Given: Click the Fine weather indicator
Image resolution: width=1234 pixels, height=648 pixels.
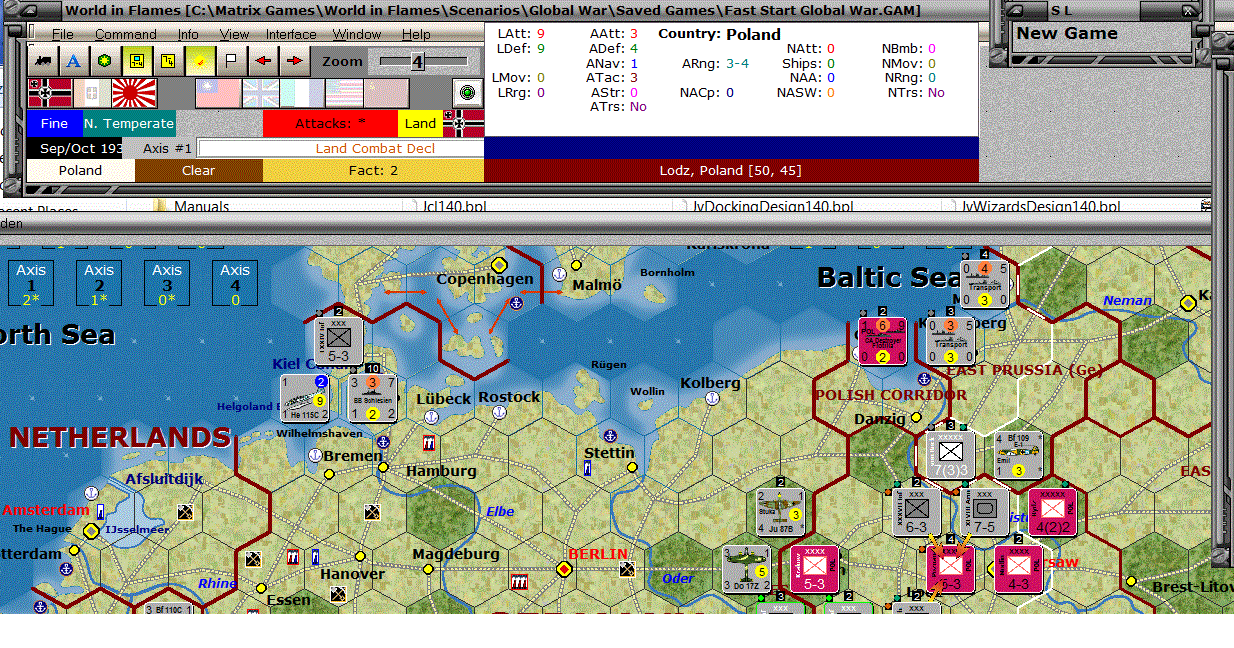Looking at the screenshot, I should tap(54, 124).
